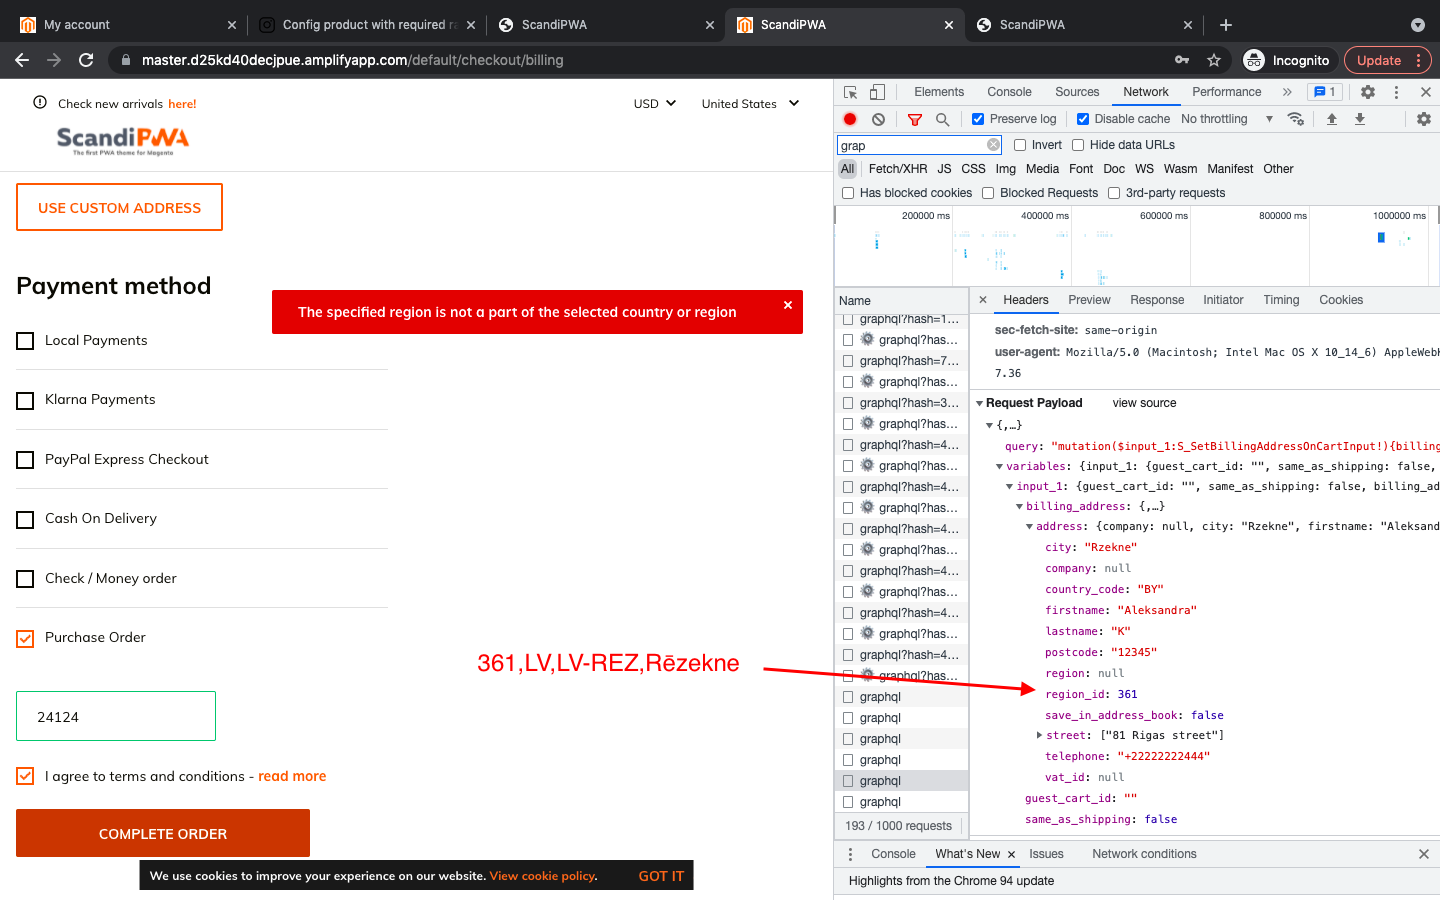The width and height of the screenshot is (1440, 900).
Task: Open the network search magnifier
Action: coord(942,119)
